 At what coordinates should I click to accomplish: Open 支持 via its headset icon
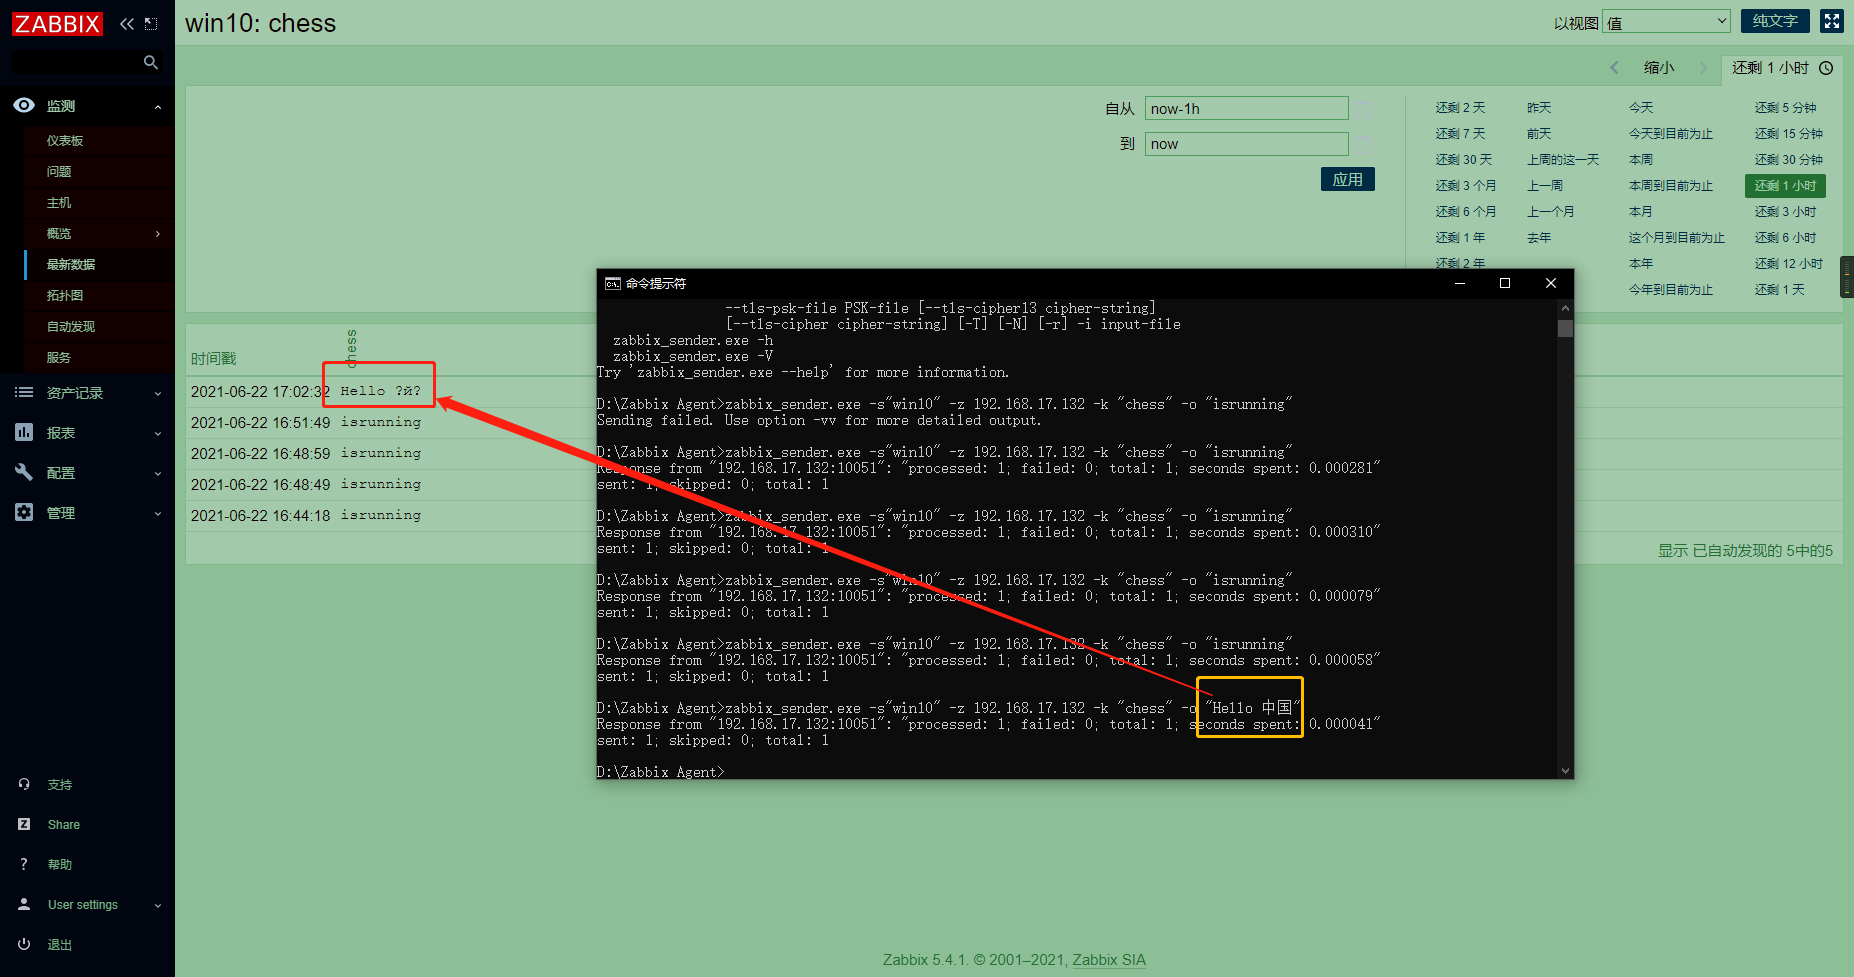(x=24, y=784)
